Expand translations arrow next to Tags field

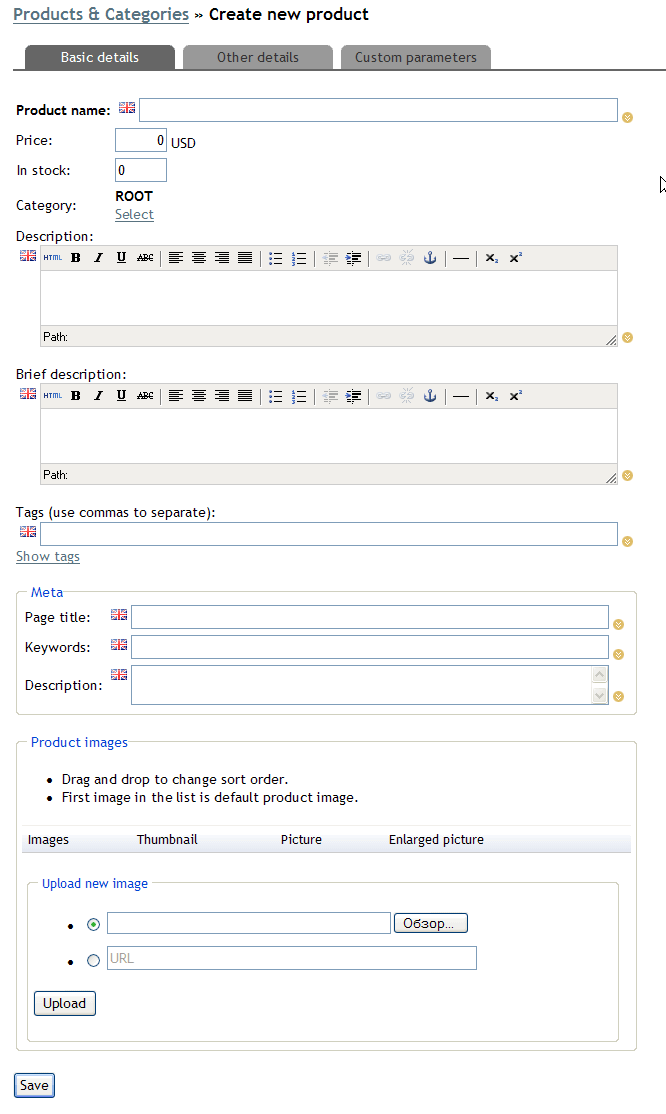pos(628,542)
